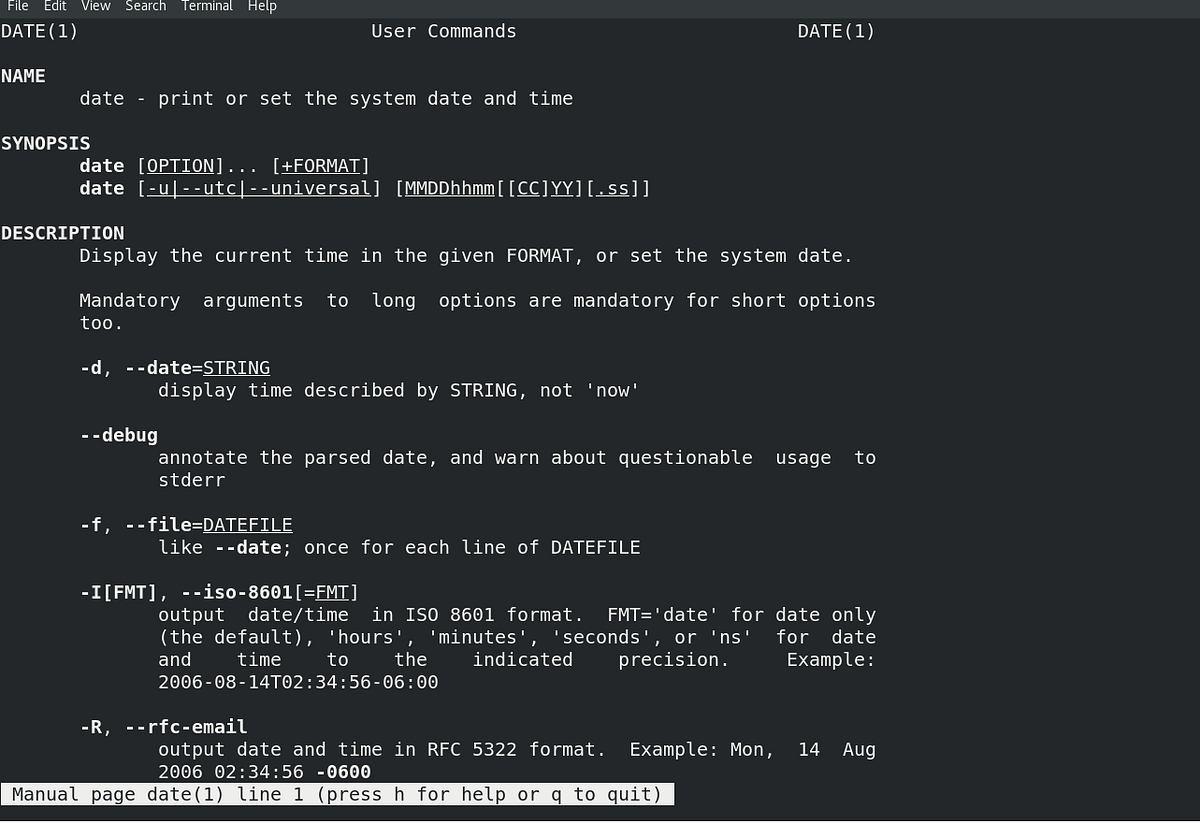The height and width of the screenshot is (823, 1200).
Task: Open the Terminal menu
Action: click(206, 7)
